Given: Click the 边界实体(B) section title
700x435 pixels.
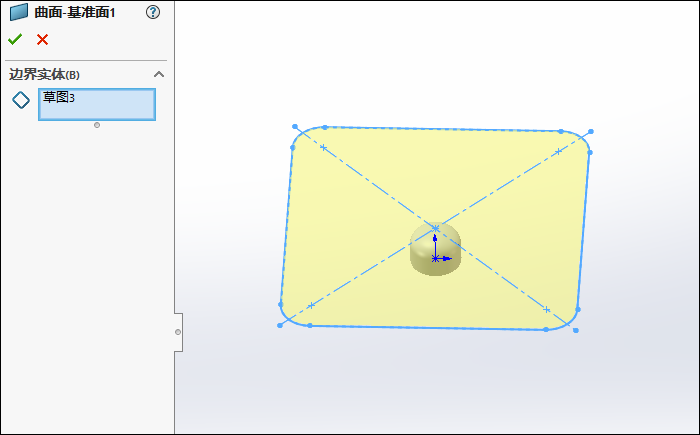Looking at the screenshot, I should pos(44,74).
